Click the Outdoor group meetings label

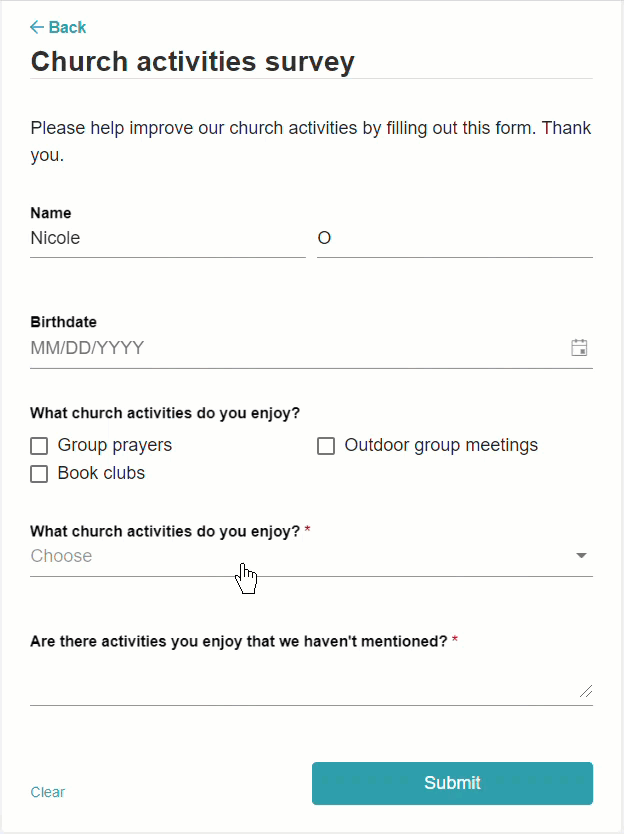(x=441, y=445)
